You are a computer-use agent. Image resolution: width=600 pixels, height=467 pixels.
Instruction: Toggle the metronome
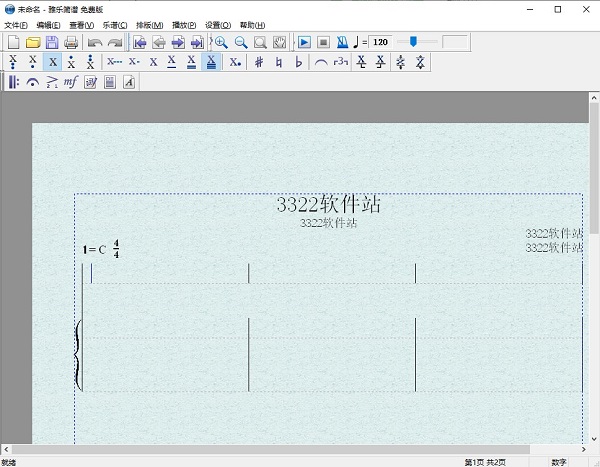coord(343,42)
